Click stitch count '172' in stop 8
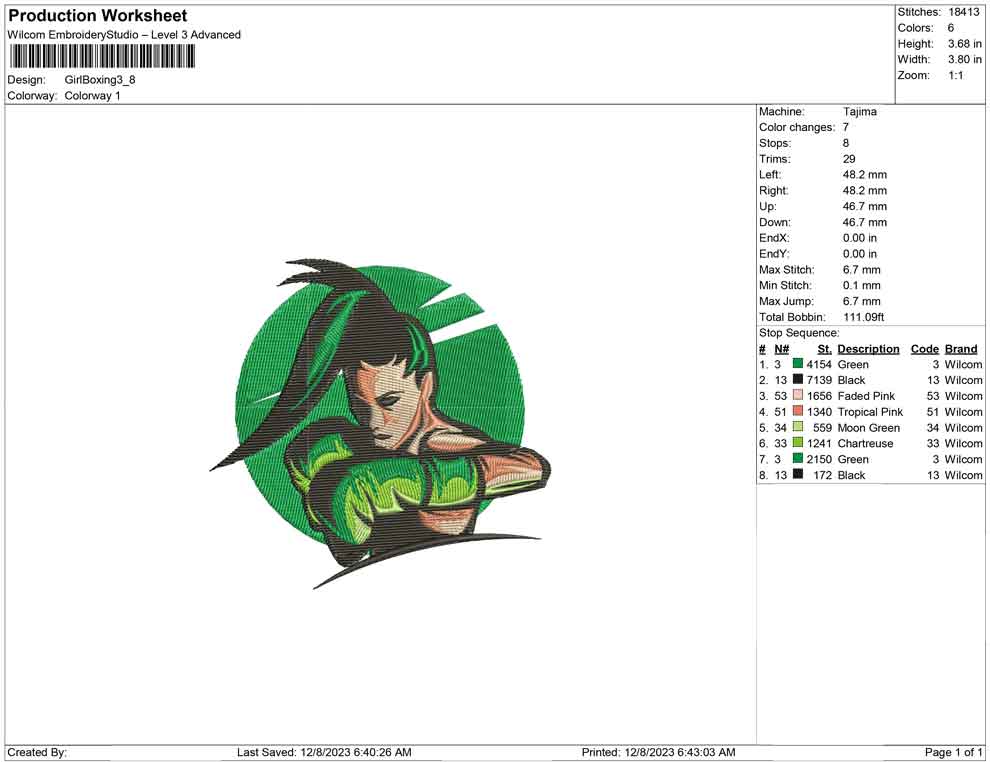This screenshot has height=762, width=990. 822,475
